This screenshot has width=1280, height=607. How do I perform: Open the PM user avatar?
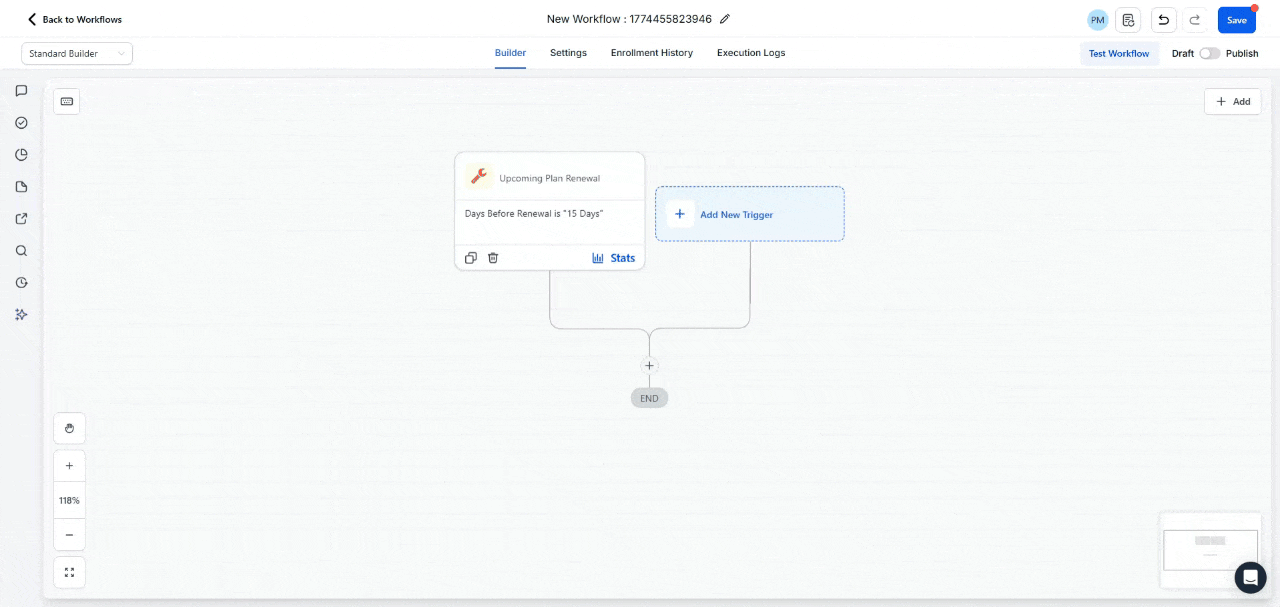click(1098, 20)
